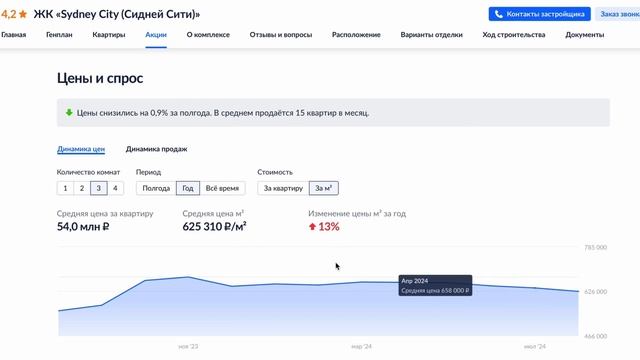Choose 4 rooms filter

tap(115, 188)
